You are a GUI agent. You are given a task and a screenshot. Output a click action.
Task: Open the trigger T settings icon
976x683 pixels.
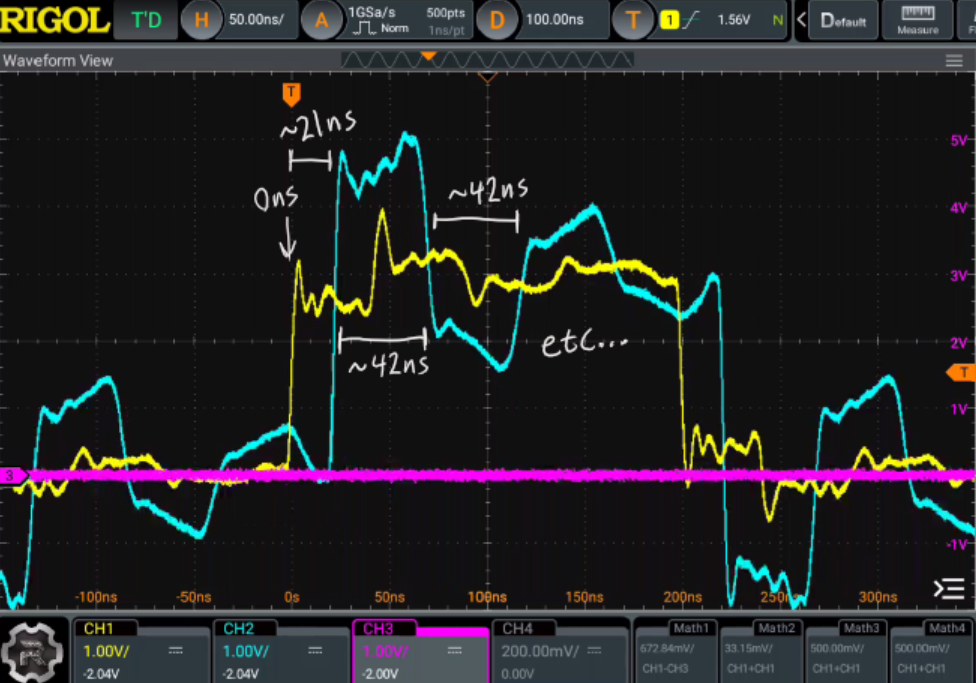(632, 20)
